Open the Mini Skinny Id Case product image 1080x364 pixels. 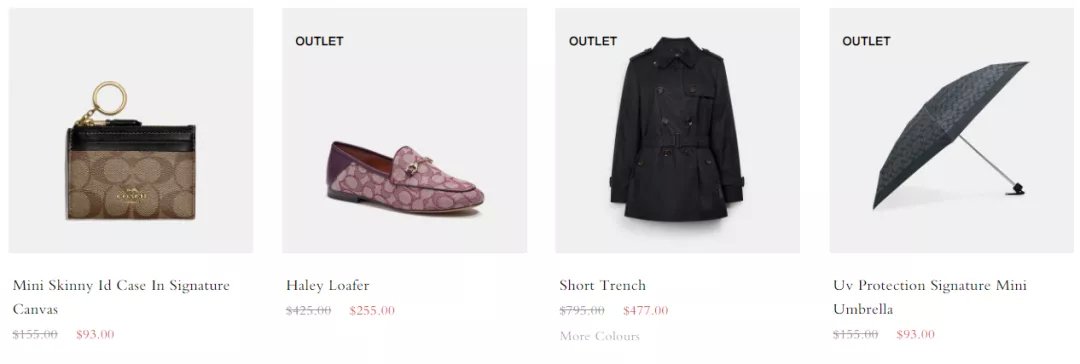(131, 130)
